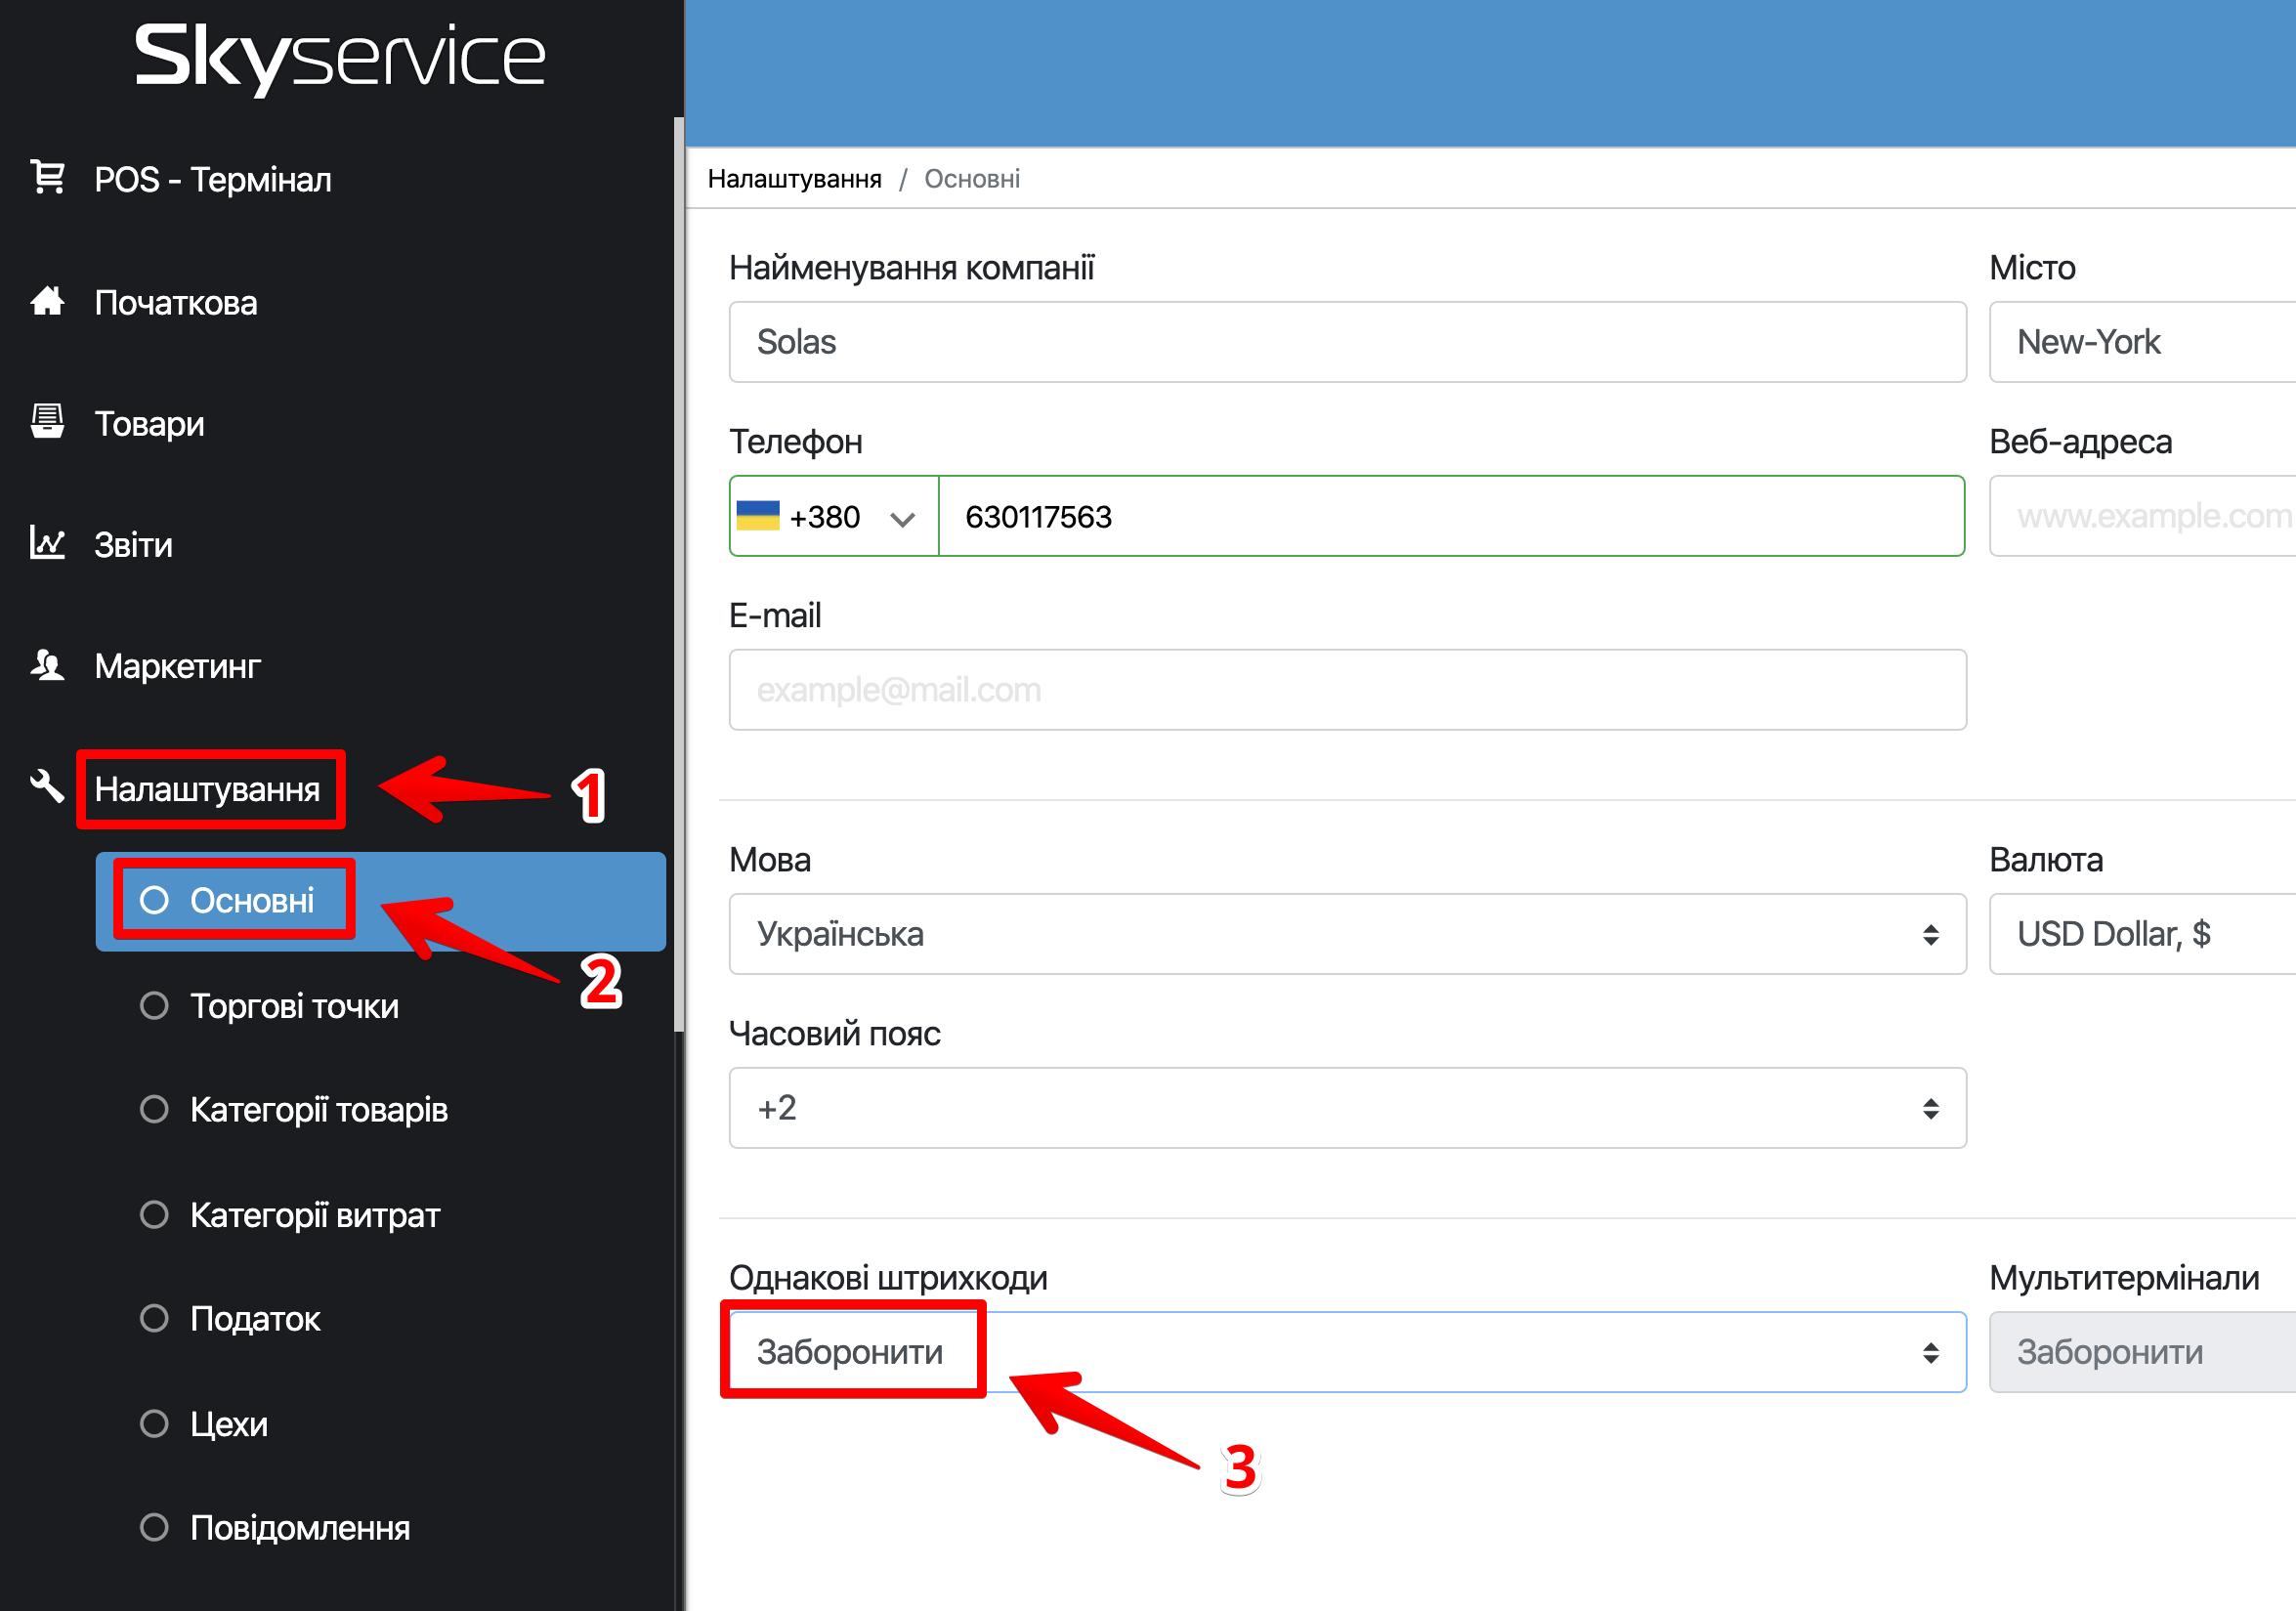This screenshot has width=2296, height=1611.
Task: Click the Ukraine flag in phone field
Action: coord(757,516)
